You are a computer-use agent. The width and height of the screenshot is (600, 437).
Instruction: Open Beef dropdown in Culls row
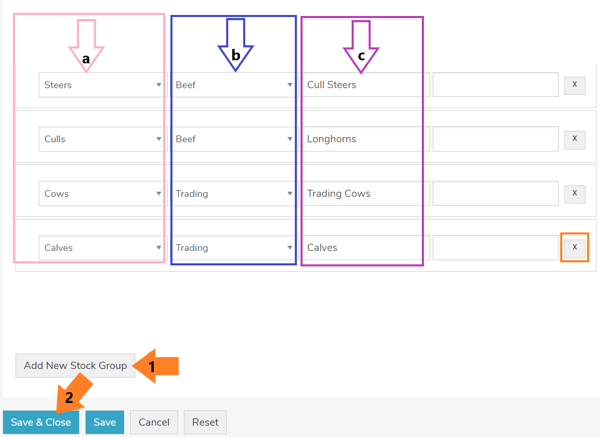pyautogui.click(x=233, y=139)
